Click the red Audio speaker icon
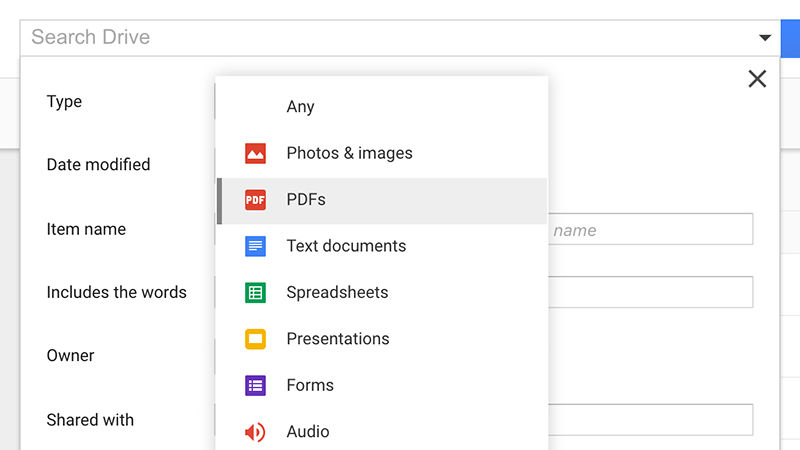 click(x=255, y=432)
